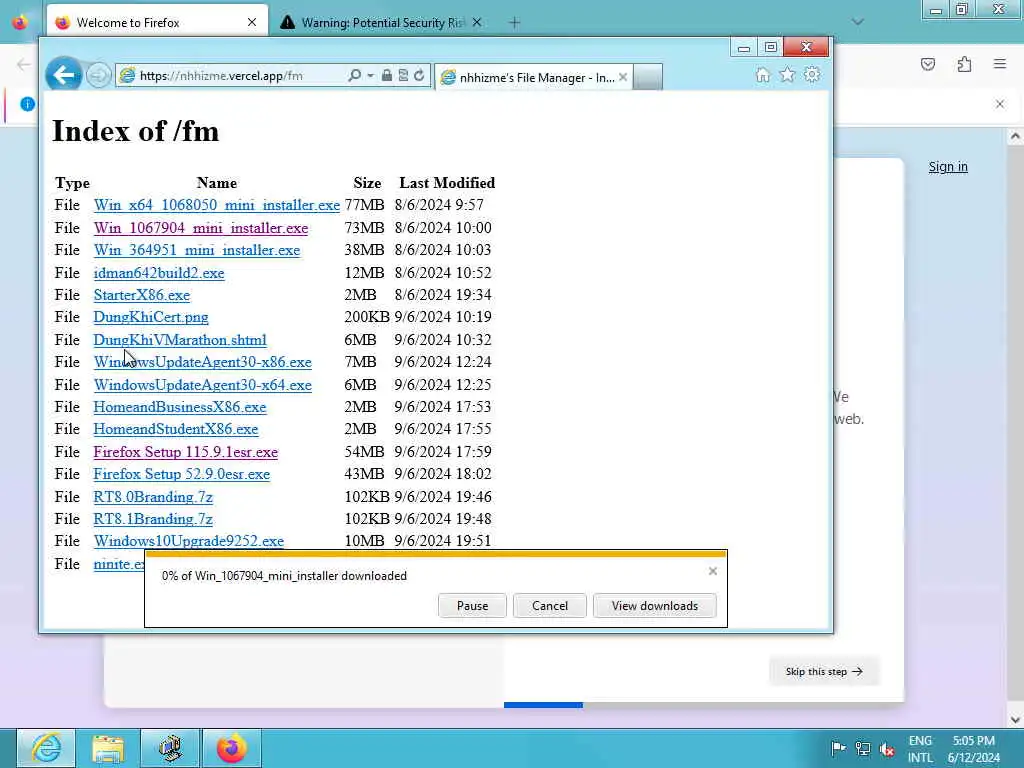1024x768 pixels.
Task: Click Firefox scrollbar up arrow
Action: click(1015, 136)
